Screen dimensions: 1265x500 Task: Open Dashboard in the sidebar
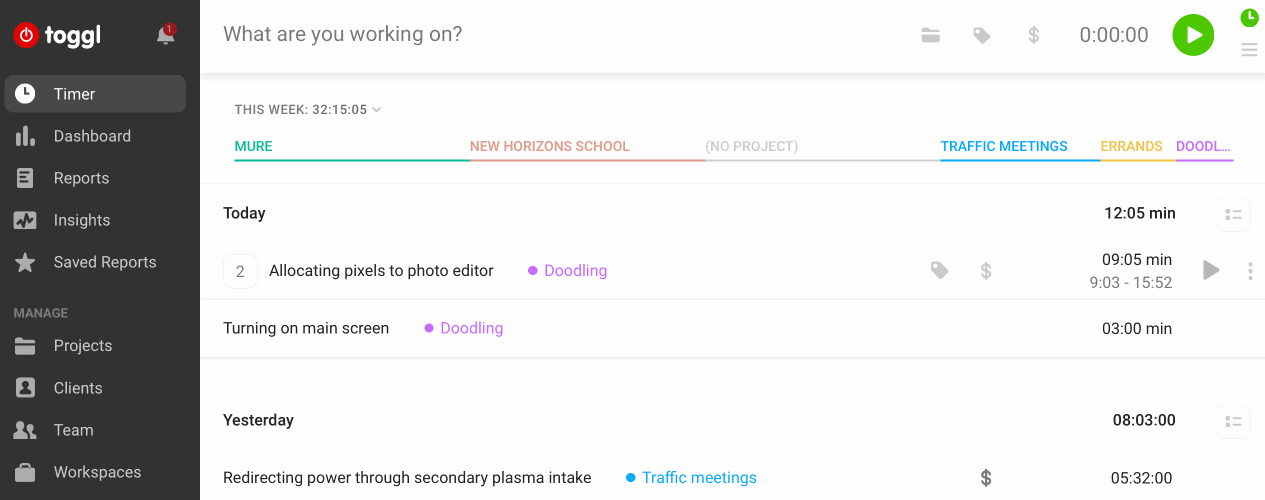(x=92, y=136)
